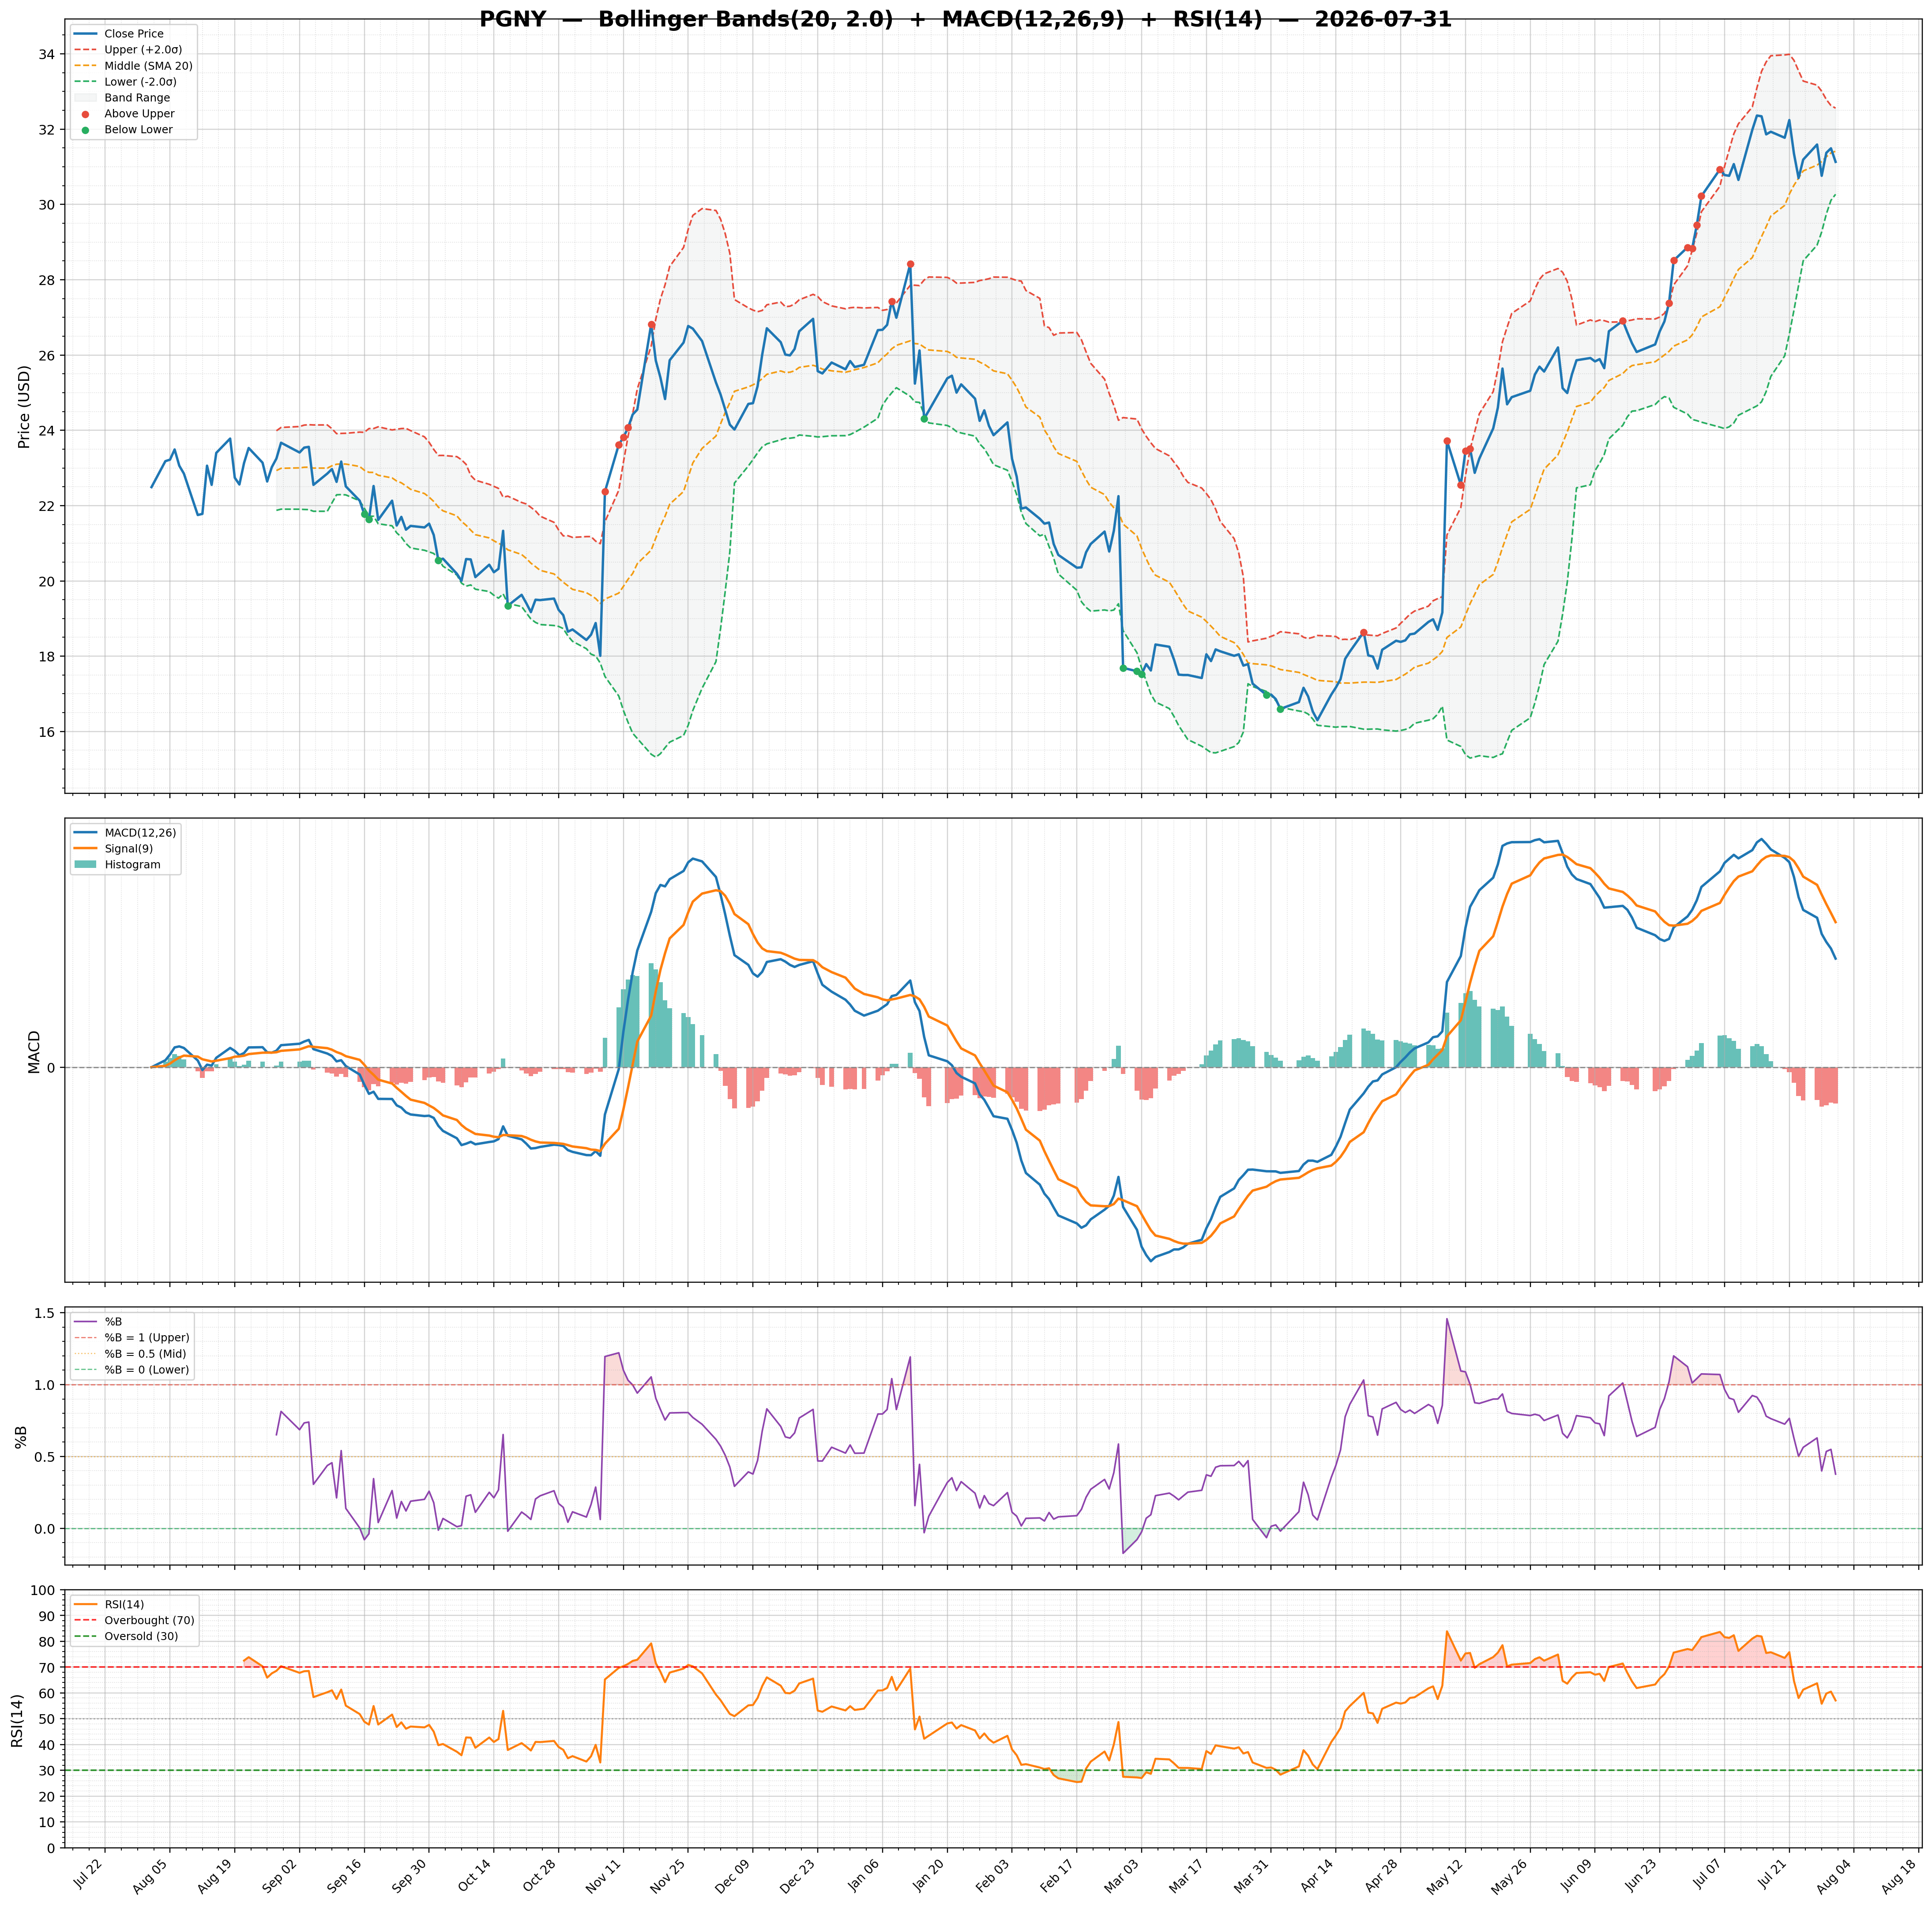This screenshot has height=1907, width=1932.
Task: Click the '1.5' tick on %B axis
Action: [44, 1313]
